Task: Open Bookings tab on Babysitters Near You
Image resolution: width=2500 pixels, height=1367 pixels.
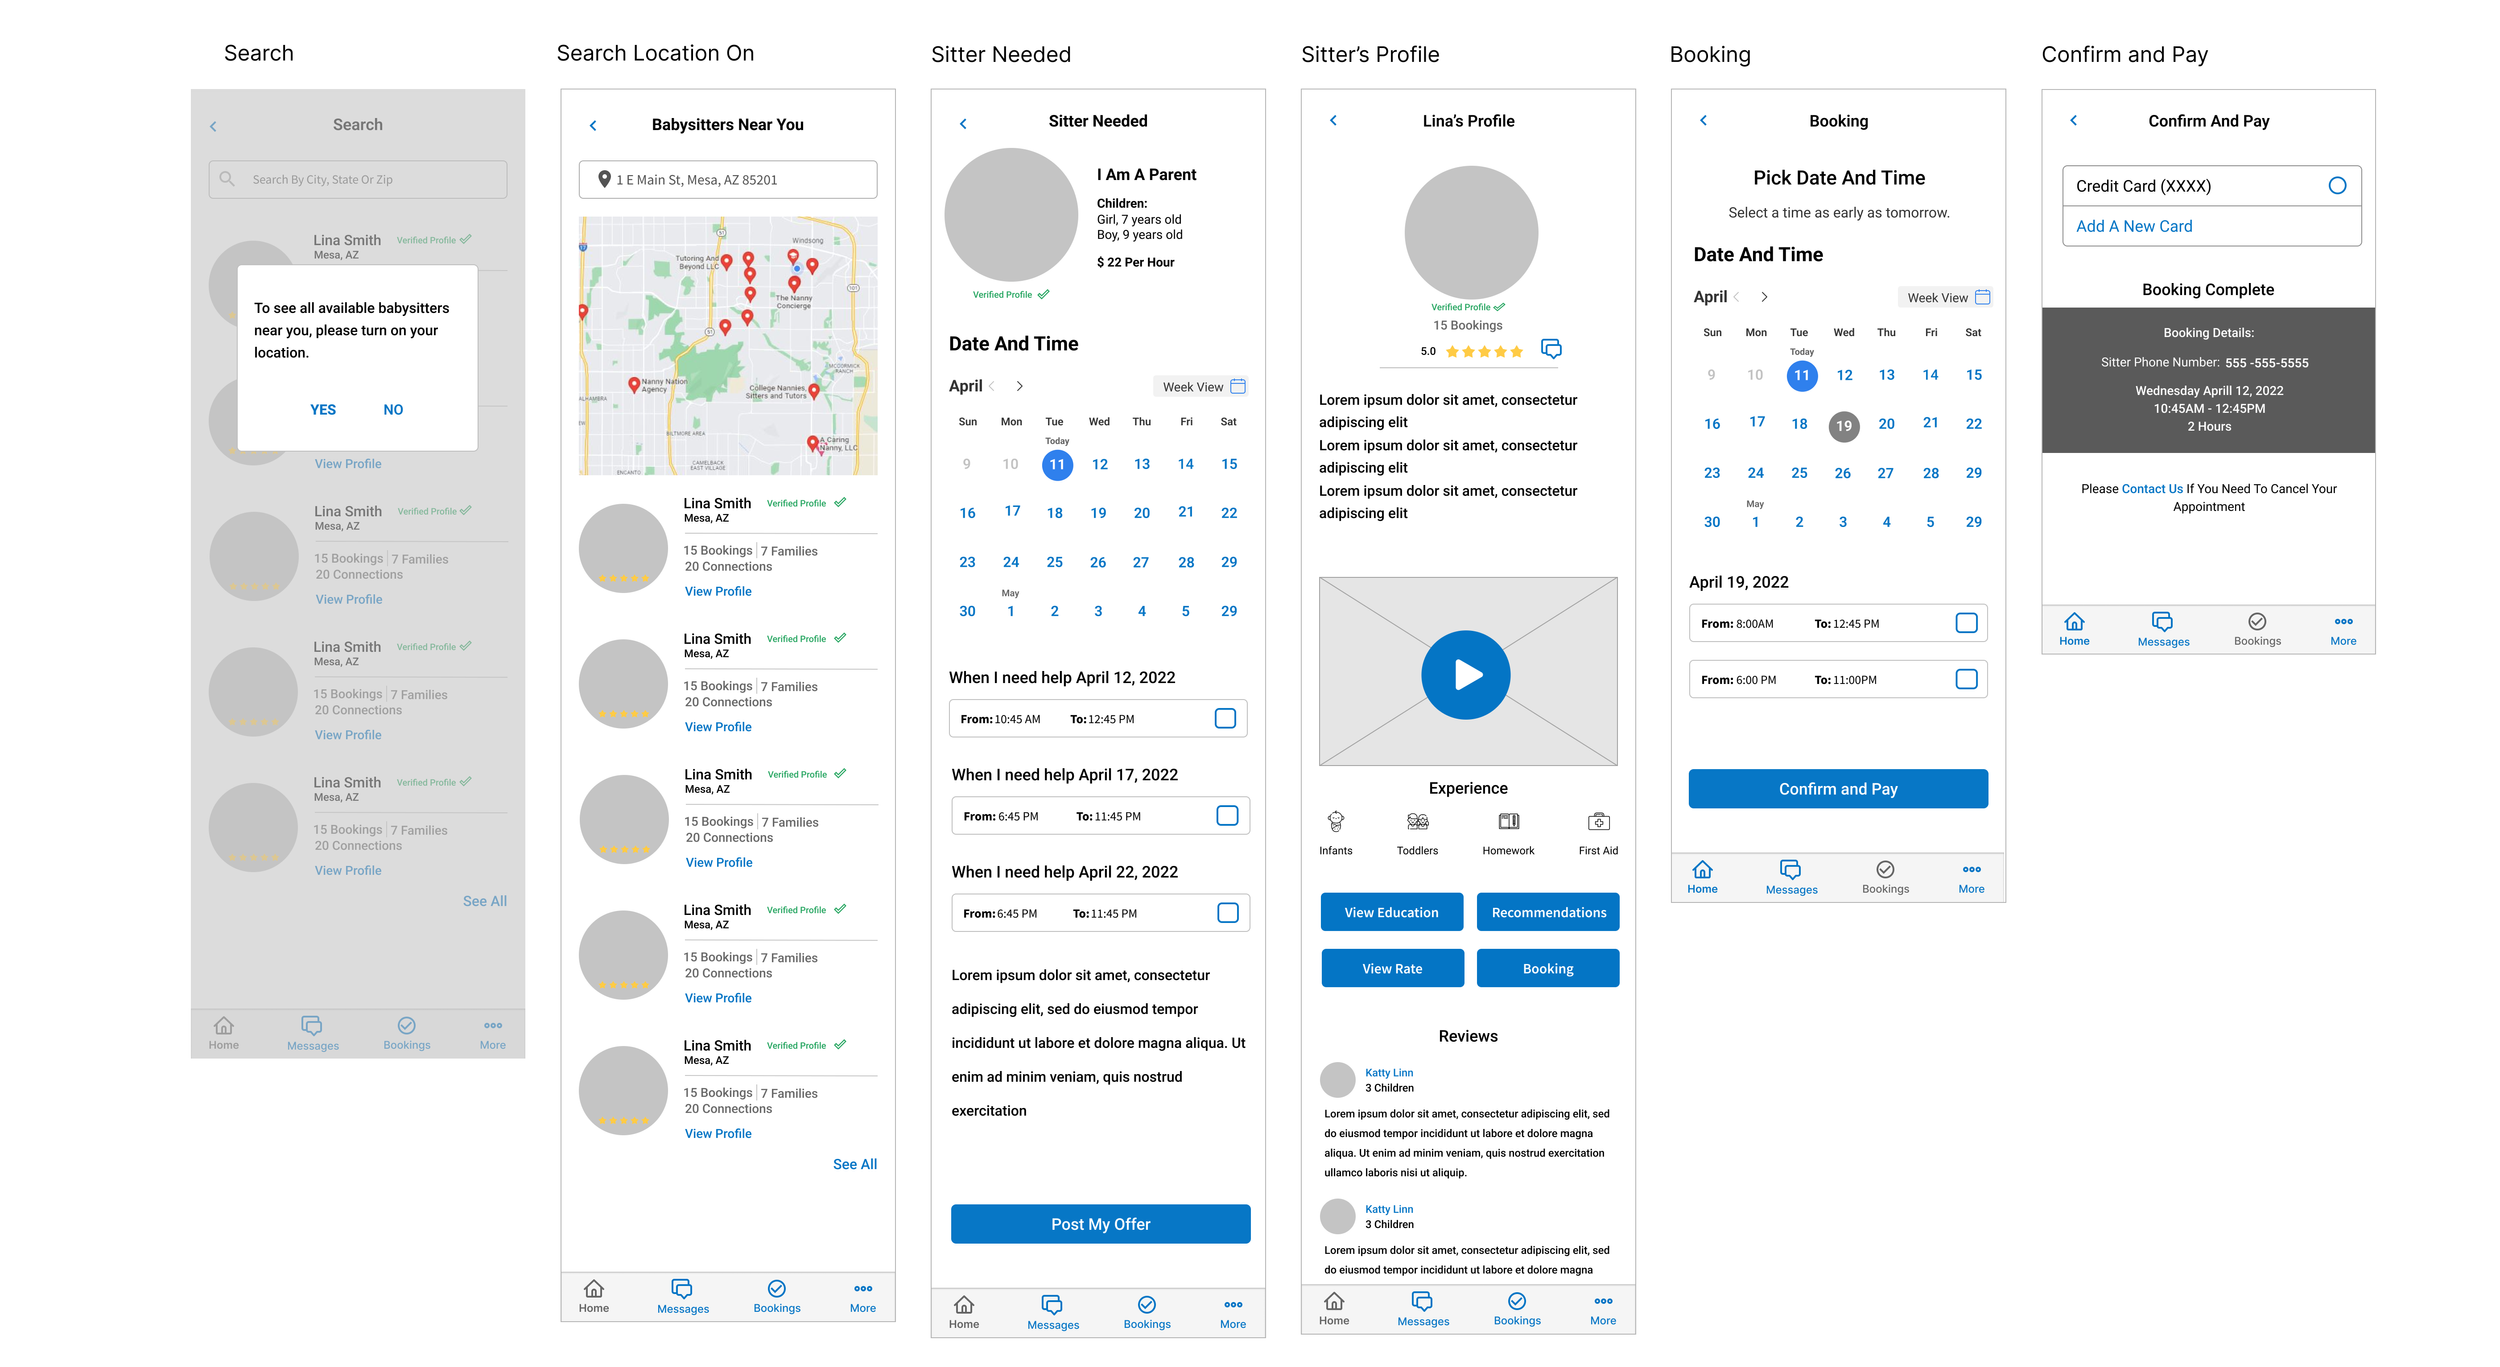Action: pos(776,1289)
